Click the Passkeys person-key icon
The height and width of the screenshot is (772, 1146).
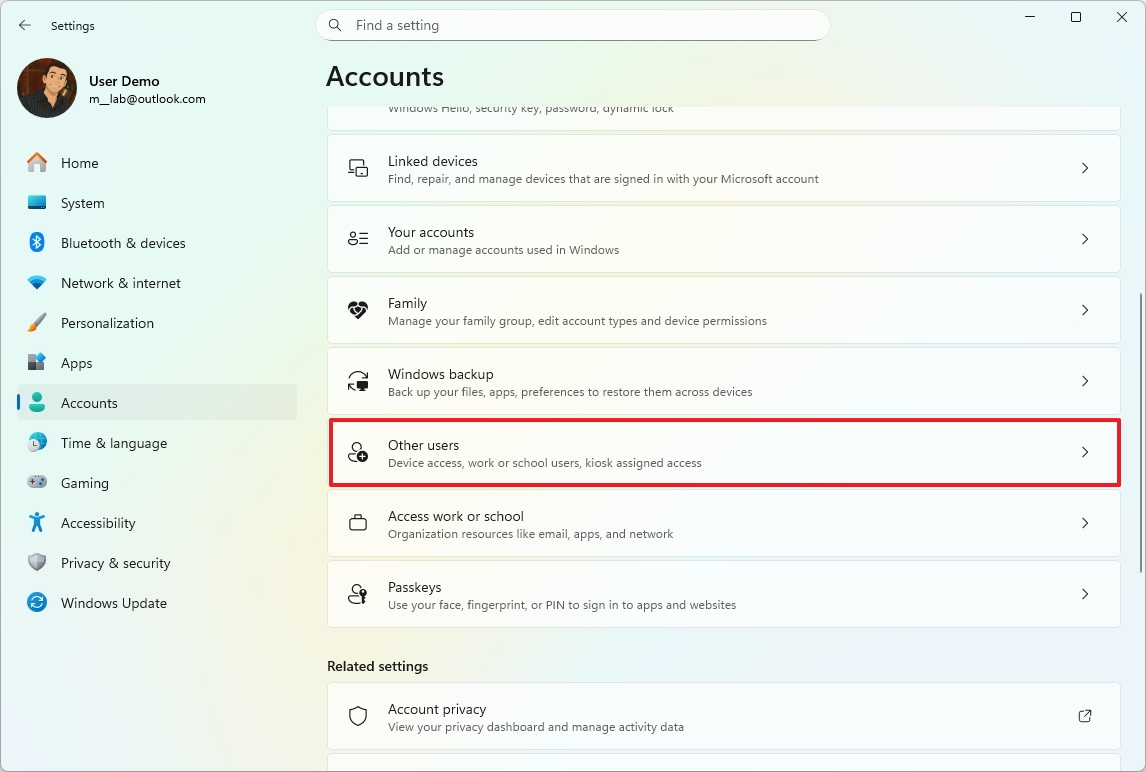click(x=358, y=594)
